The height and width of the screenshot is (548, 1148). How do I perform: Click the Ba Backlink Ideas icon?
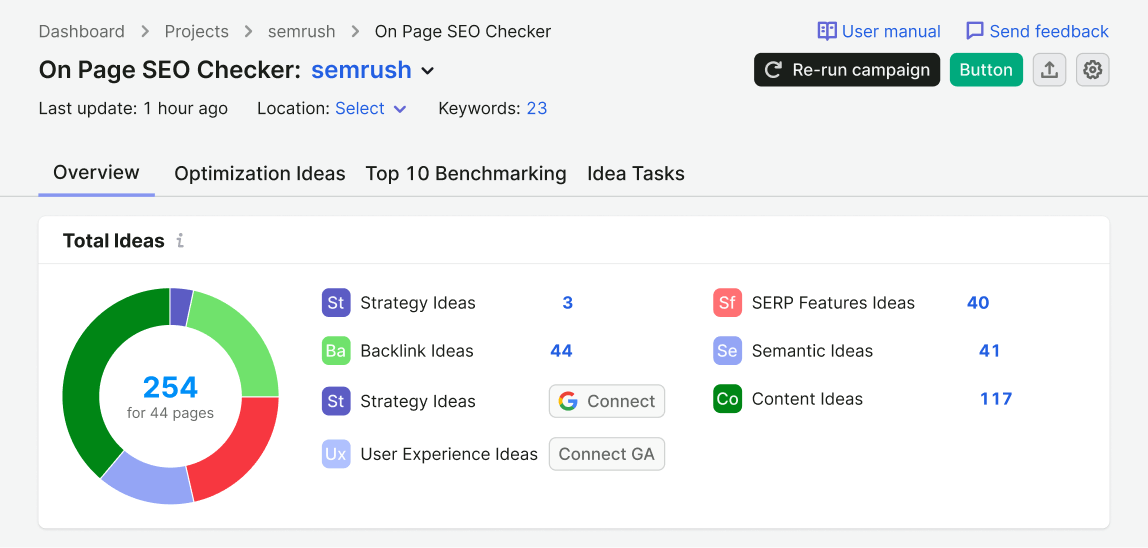point(336,351)
